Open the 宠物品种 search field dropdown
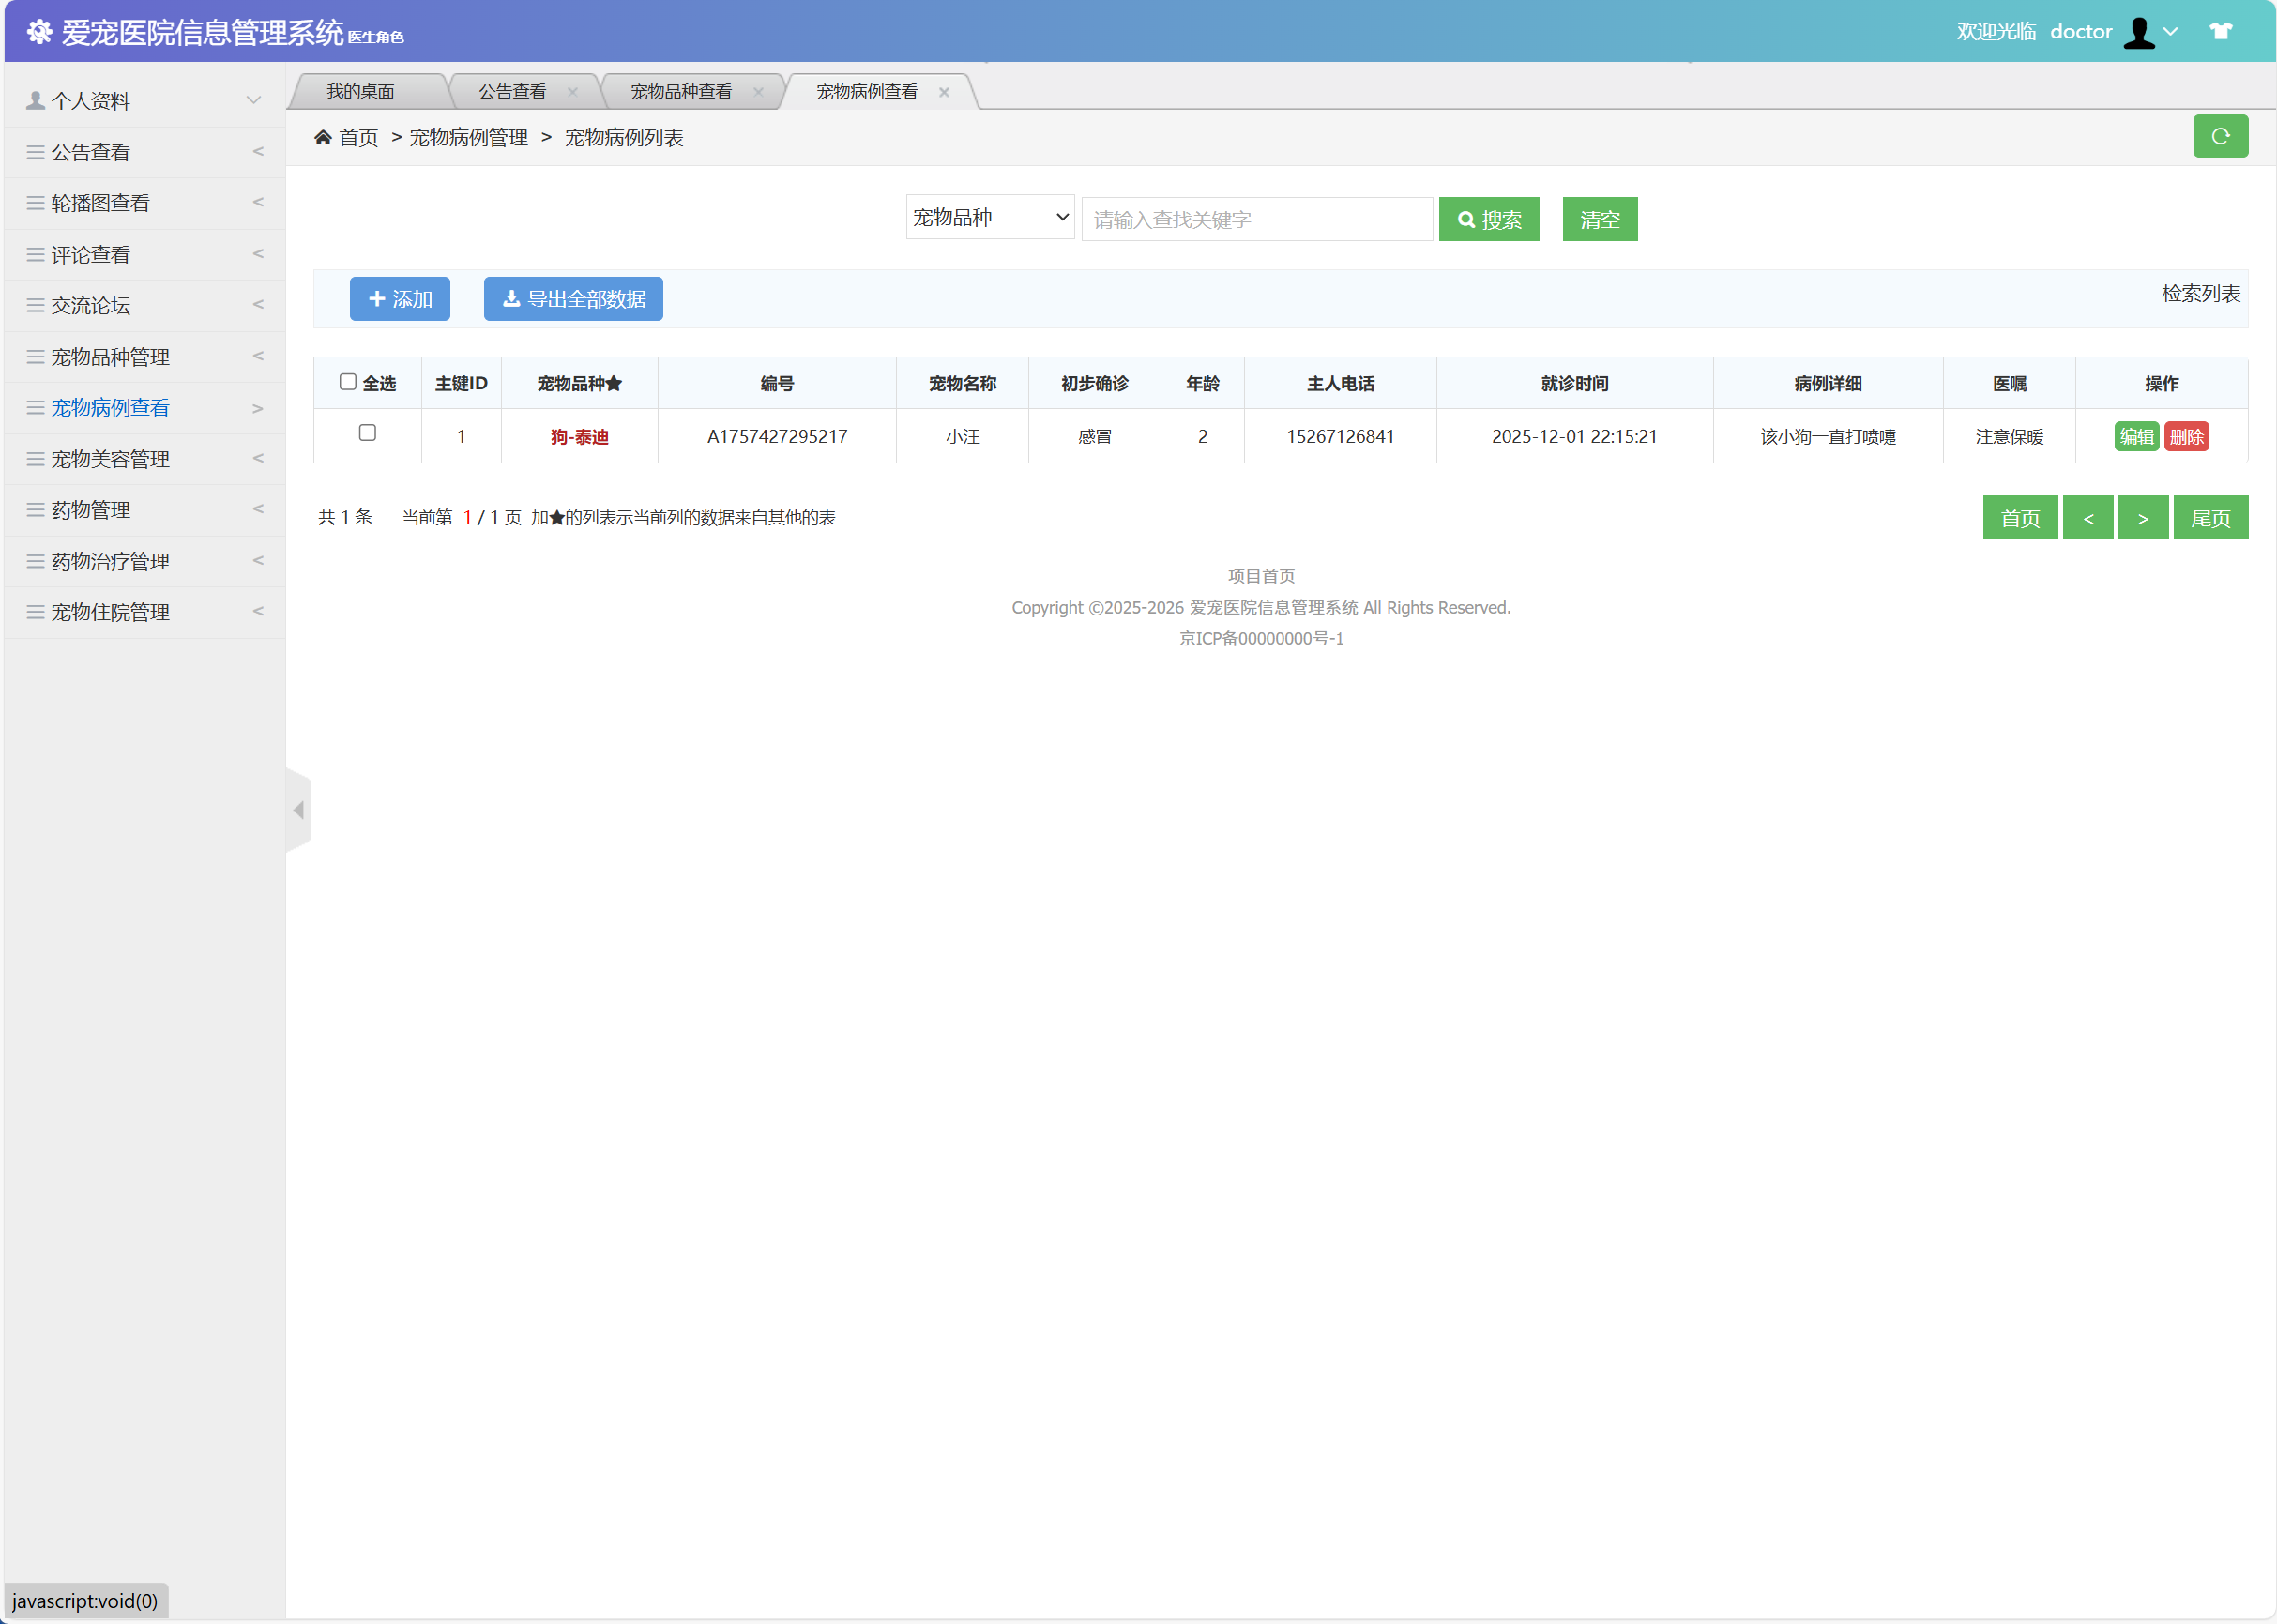Viewport: 2277px width, 1624px height. pyautogui.click(x=989, y=217)
